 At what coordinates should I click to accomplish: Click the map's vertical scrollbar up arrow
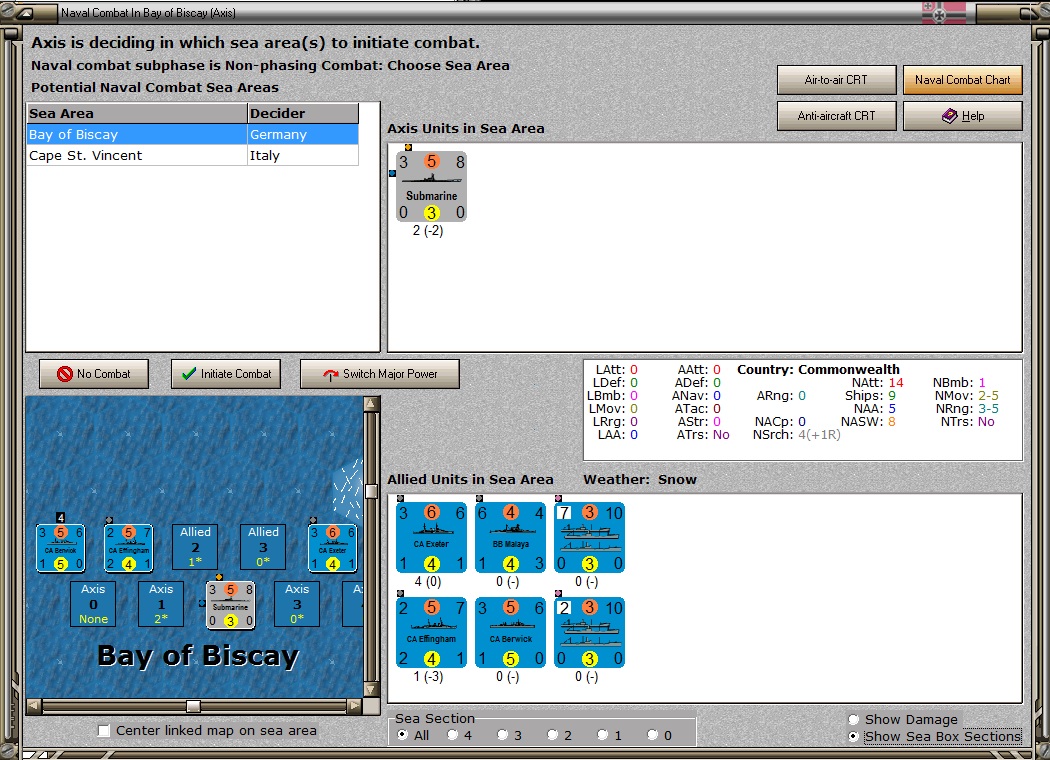pos(371,404)
